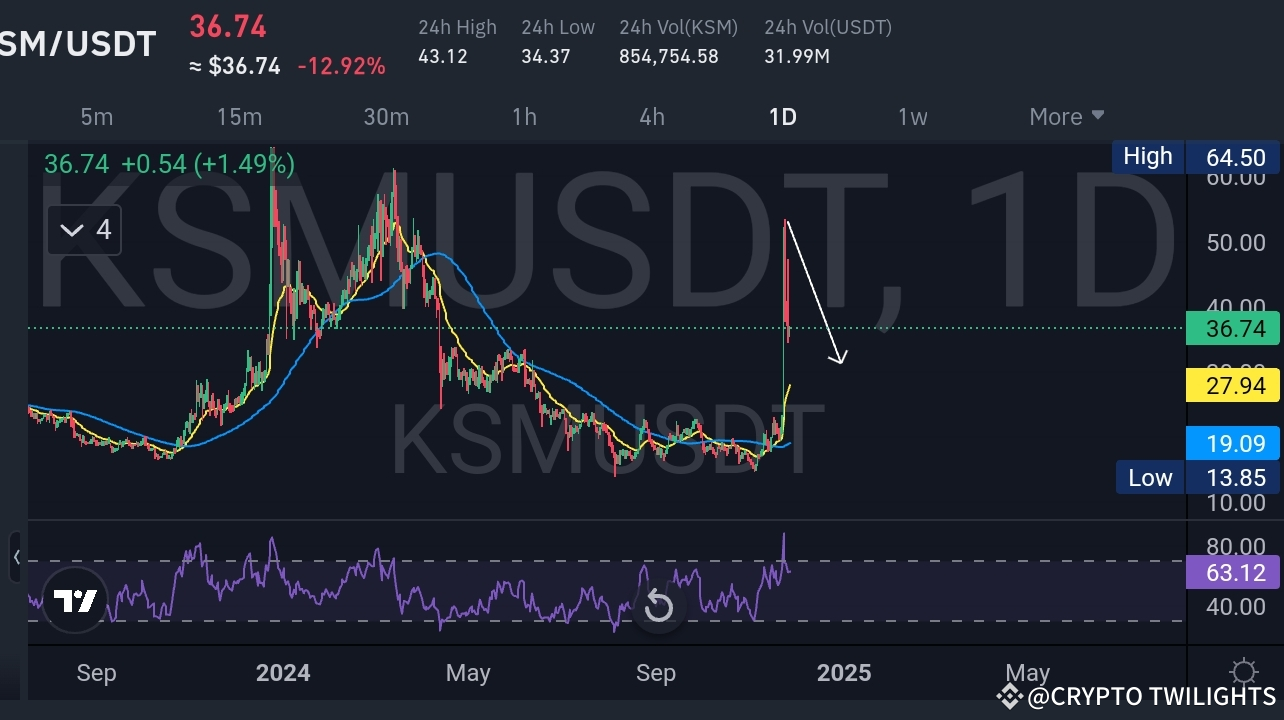Click the green 36.74 current price tag
The width and height of the screenshot is (1284, 720).
click(x=1233, y=328)
